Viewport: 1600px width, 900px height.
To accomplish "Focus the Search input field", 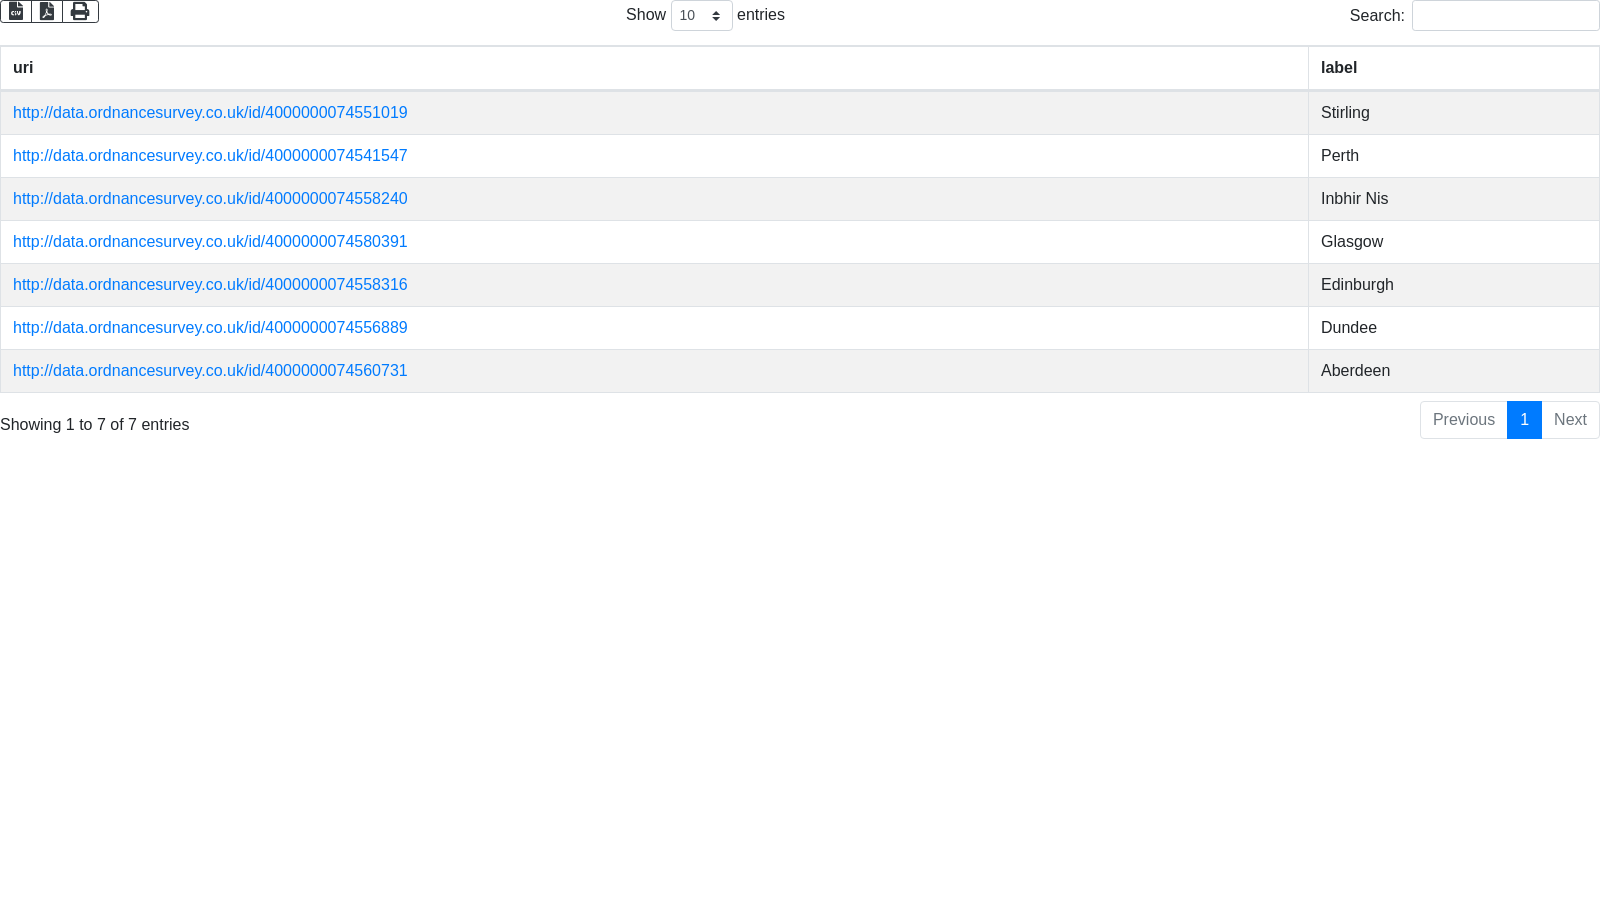I will click(x=1505, y=16).
